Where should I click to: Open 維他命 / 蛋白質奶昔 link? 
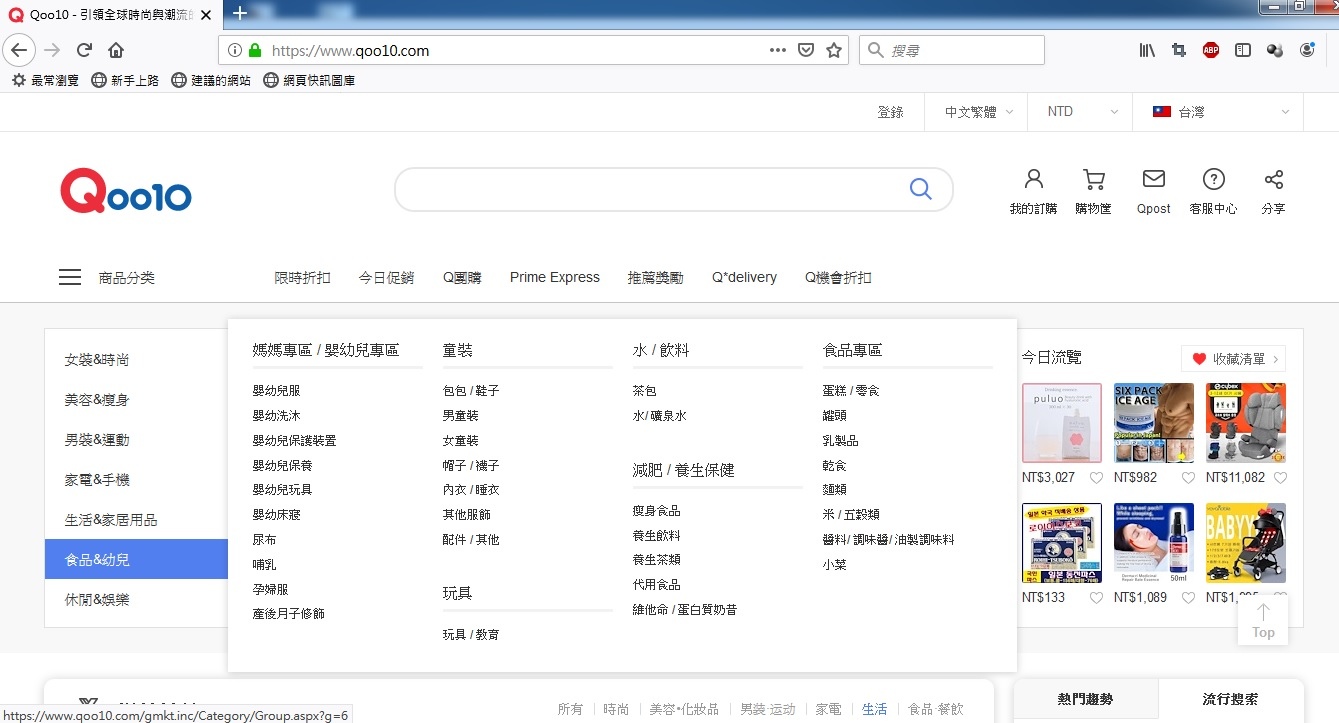point(684,609)
